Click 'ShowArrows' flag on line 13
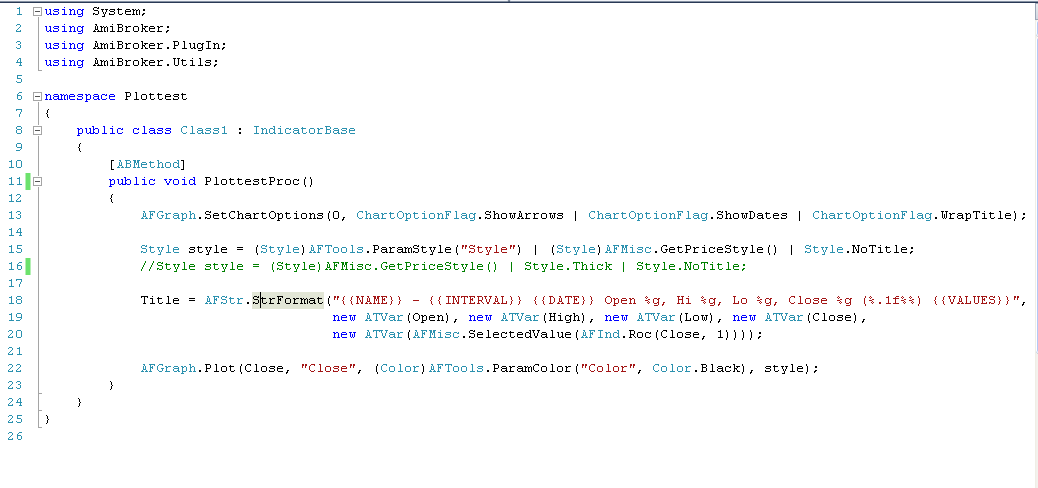Screen dimensions: 1038x488 [524, 215]
